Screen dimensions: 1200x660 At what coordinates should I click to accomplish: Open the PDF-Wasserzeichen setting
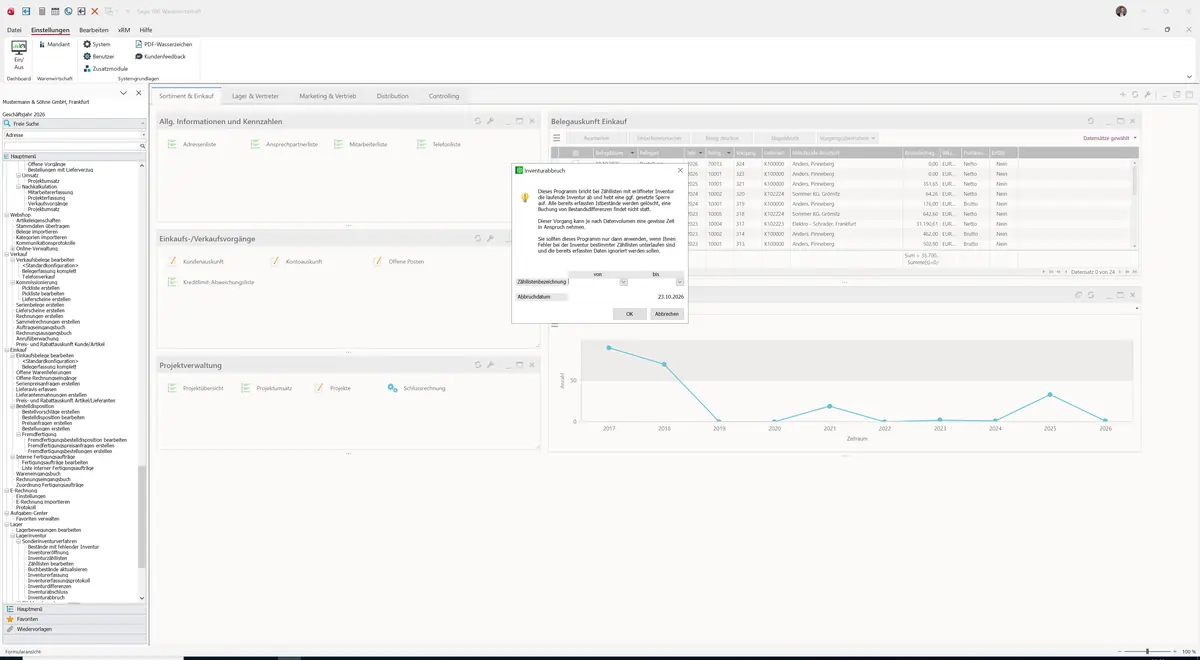coord(164,45)
